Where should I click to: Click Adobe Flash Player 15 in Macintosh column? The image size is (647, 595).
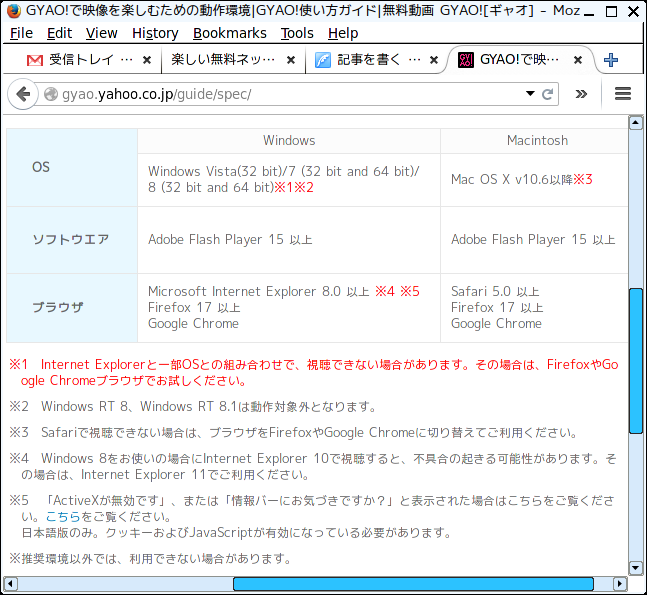click(533, 240)
